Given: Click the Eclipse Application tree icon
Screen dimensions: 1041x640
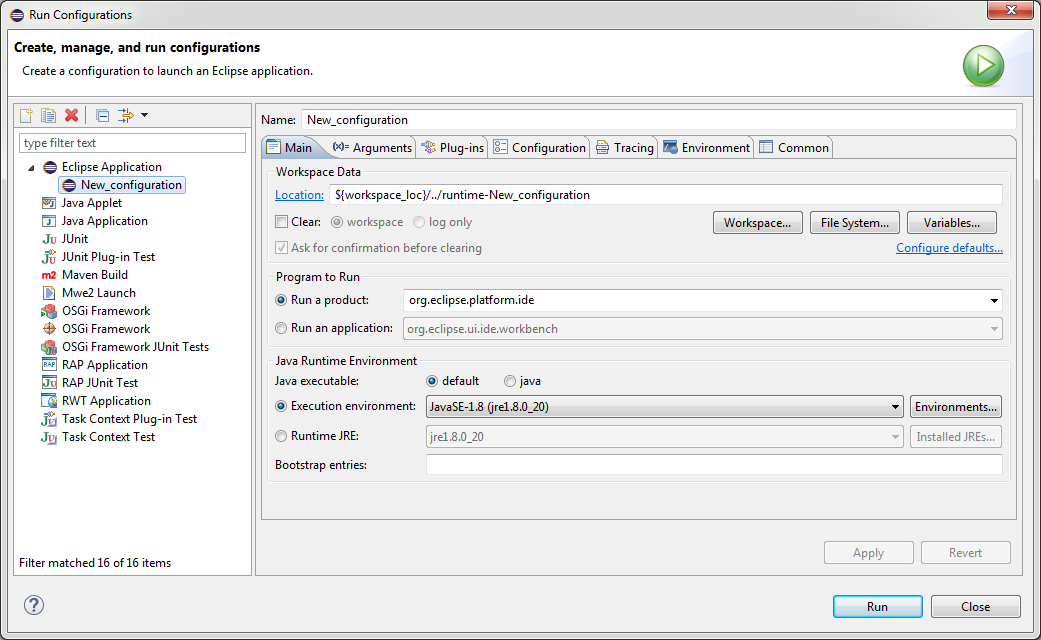Looking at the screenshot, I should [x=50, y=167].
